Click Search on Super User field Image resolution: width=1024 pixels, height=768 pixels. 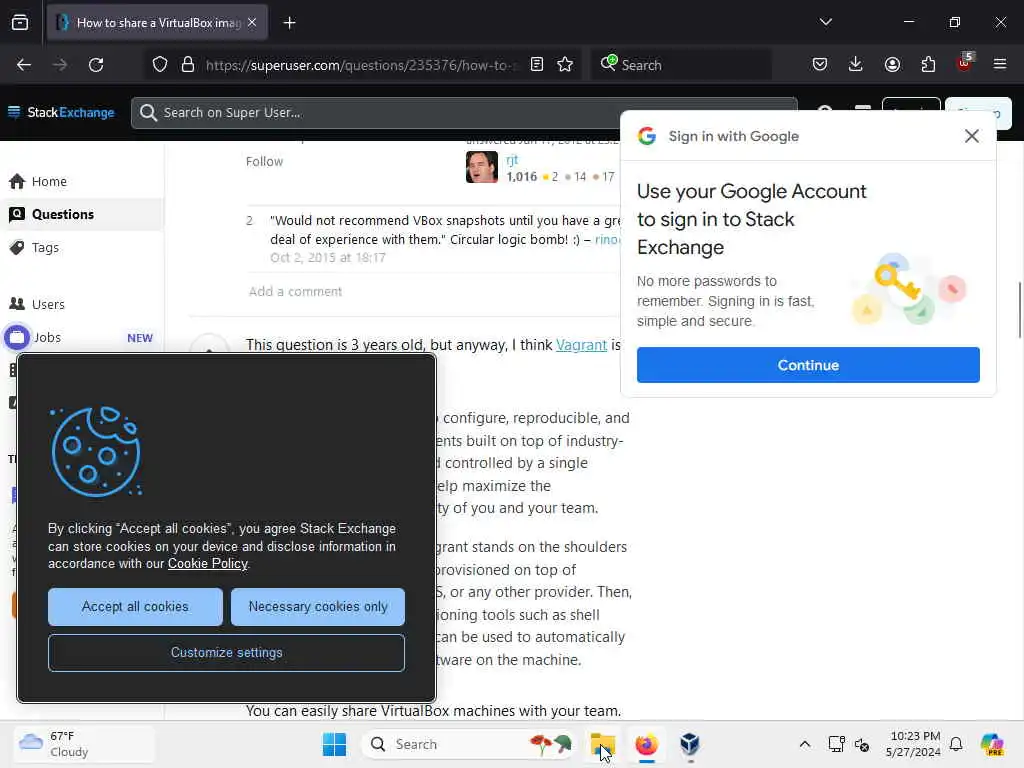pyautogui.click(x=464, y=112)
